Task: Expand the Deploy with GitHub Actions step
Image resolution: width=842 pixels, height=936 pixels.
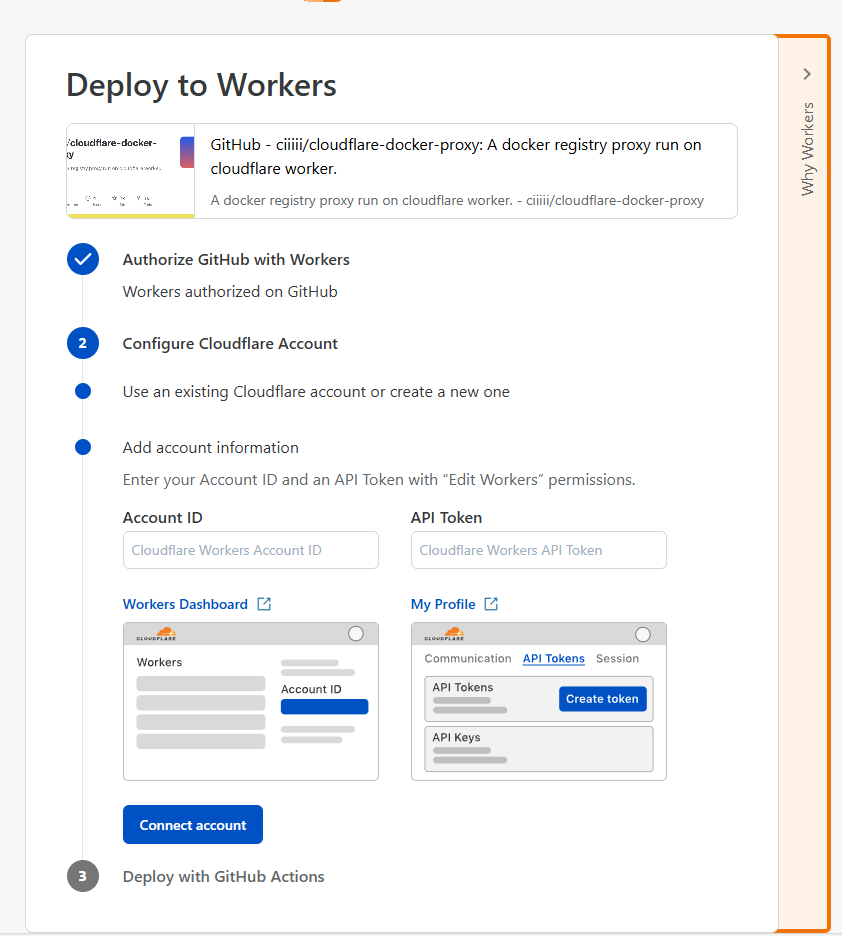Action: pyautogui.click(x=223, y=877)
